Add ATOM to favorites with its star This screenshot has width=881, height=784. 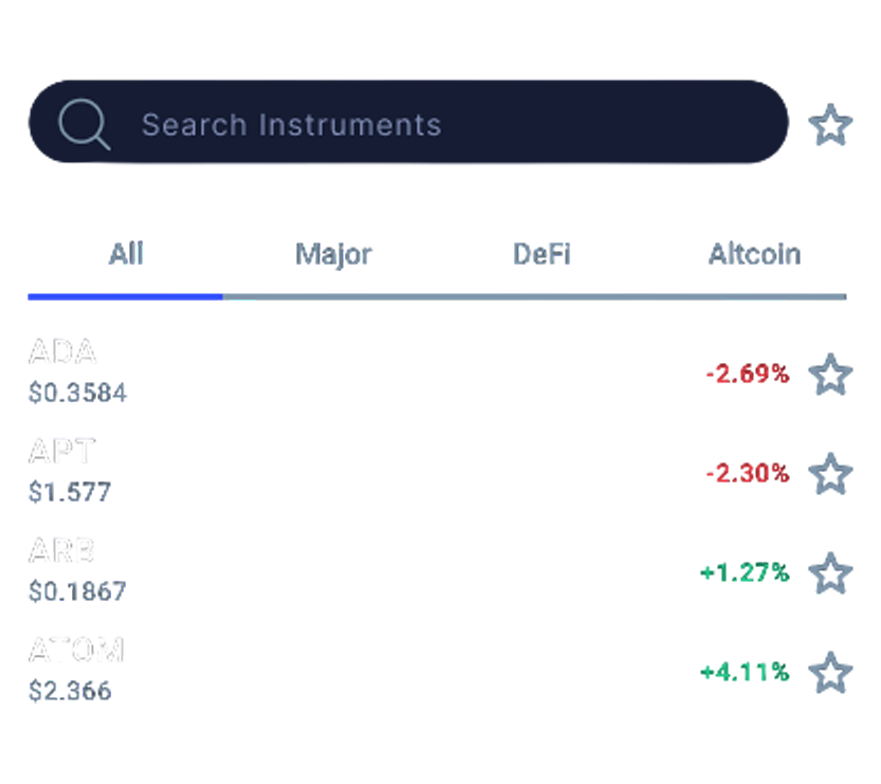[829, 670]
